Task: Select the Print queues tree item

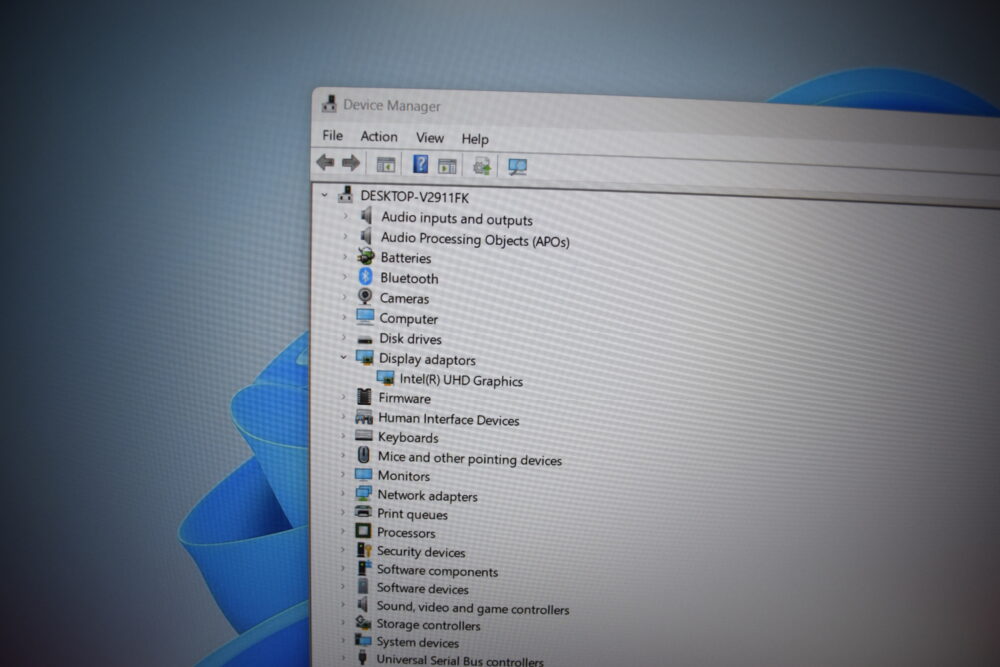Action: click(x=413, y=514)
